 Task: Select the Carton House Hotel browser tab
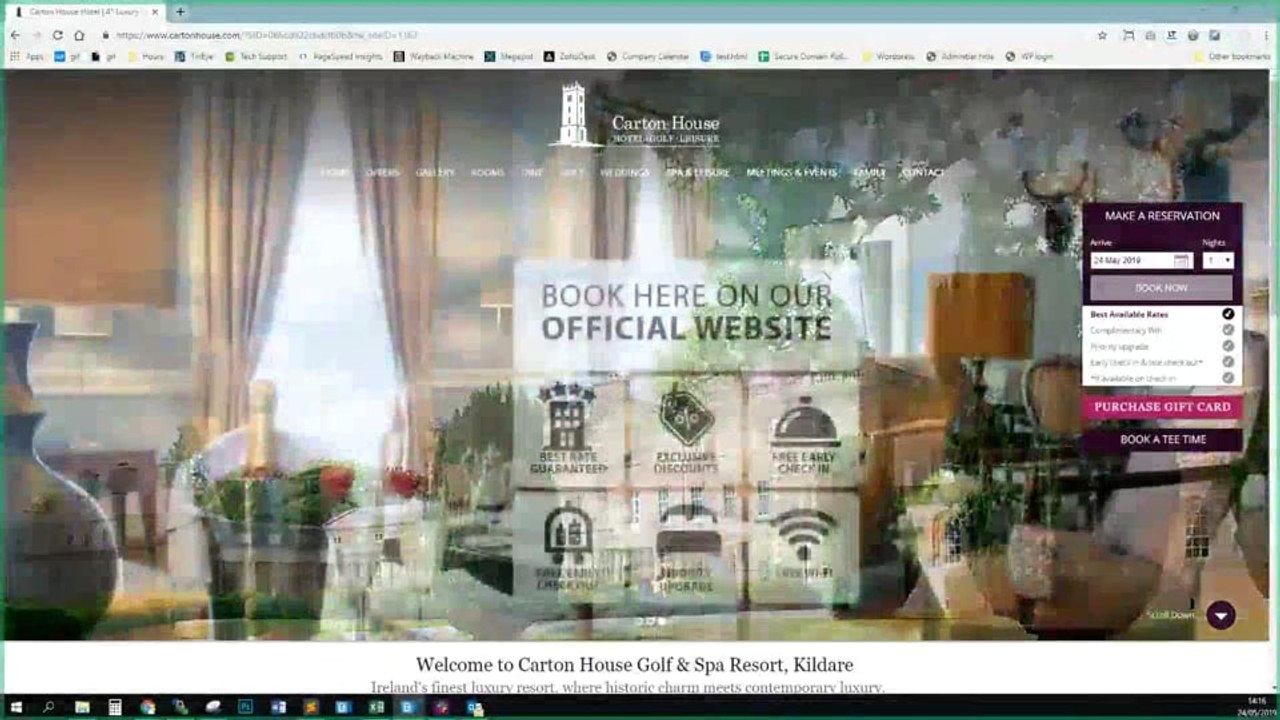[x=85, y=12]
